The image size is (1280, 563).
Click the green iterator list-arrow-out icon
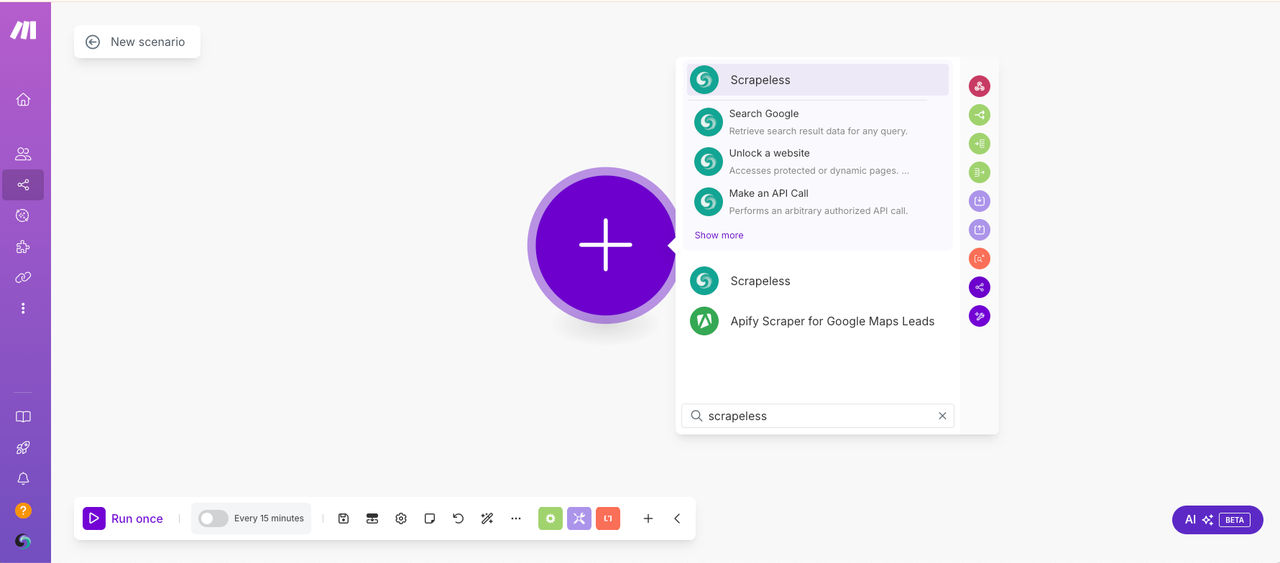click(x=979, y=172)
